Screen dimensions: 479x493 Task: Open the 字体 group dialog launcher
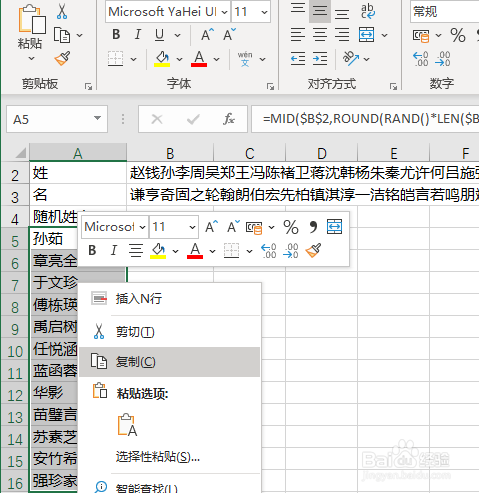coord(270,87)
